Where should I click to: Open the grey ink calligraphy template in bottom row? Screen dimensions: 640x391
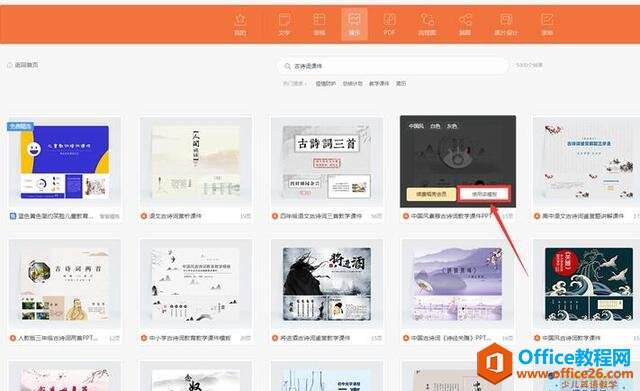(196, 376)
